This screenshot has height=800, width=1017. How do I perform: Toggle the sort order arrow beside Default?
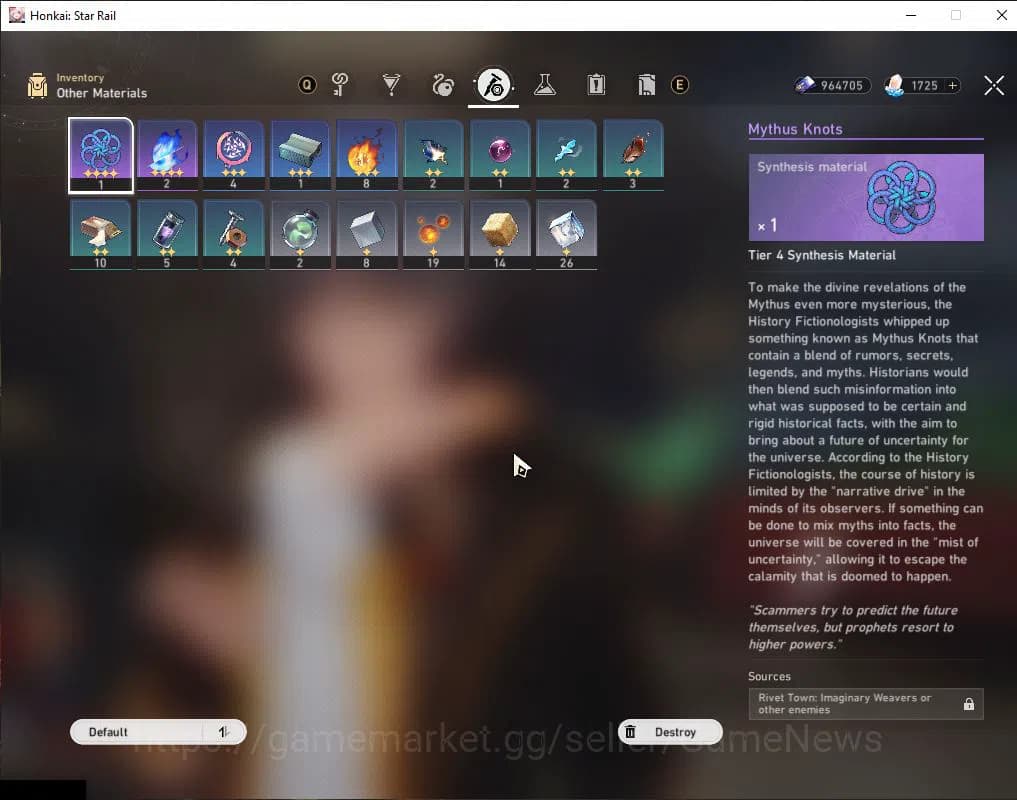pos(224,732)
